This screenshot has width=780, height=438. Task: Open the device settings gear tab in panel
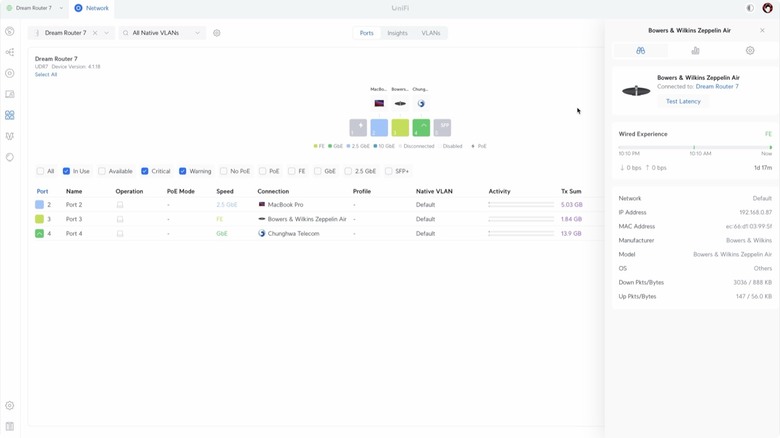[x=750, y=50]
